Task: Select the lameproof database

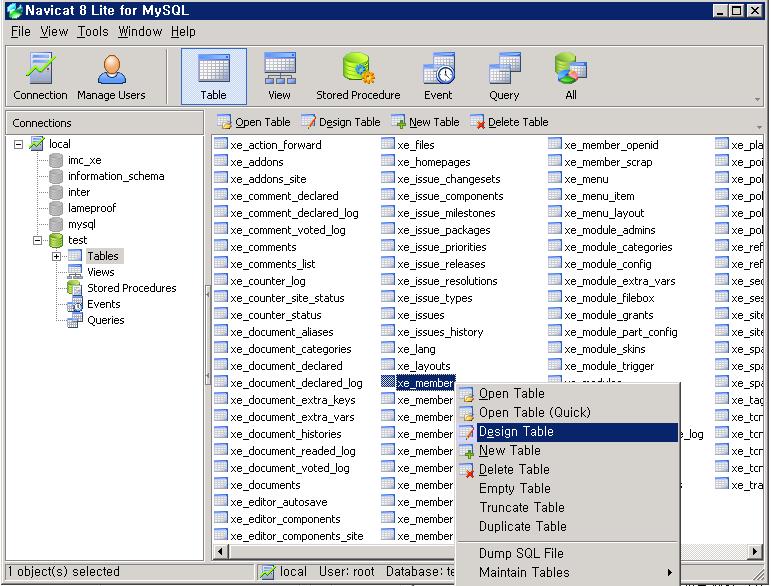Action: coord(92,208)
